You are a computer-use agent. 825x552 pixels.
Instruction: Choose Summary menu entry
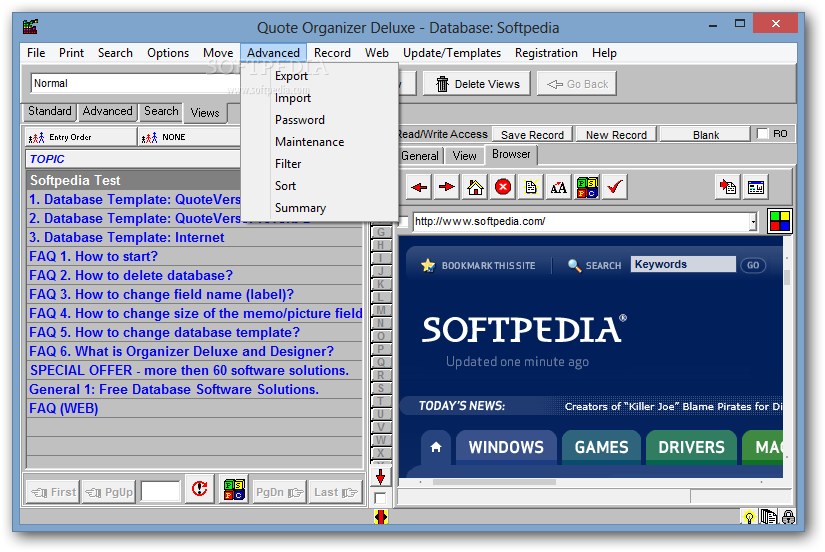300,208
